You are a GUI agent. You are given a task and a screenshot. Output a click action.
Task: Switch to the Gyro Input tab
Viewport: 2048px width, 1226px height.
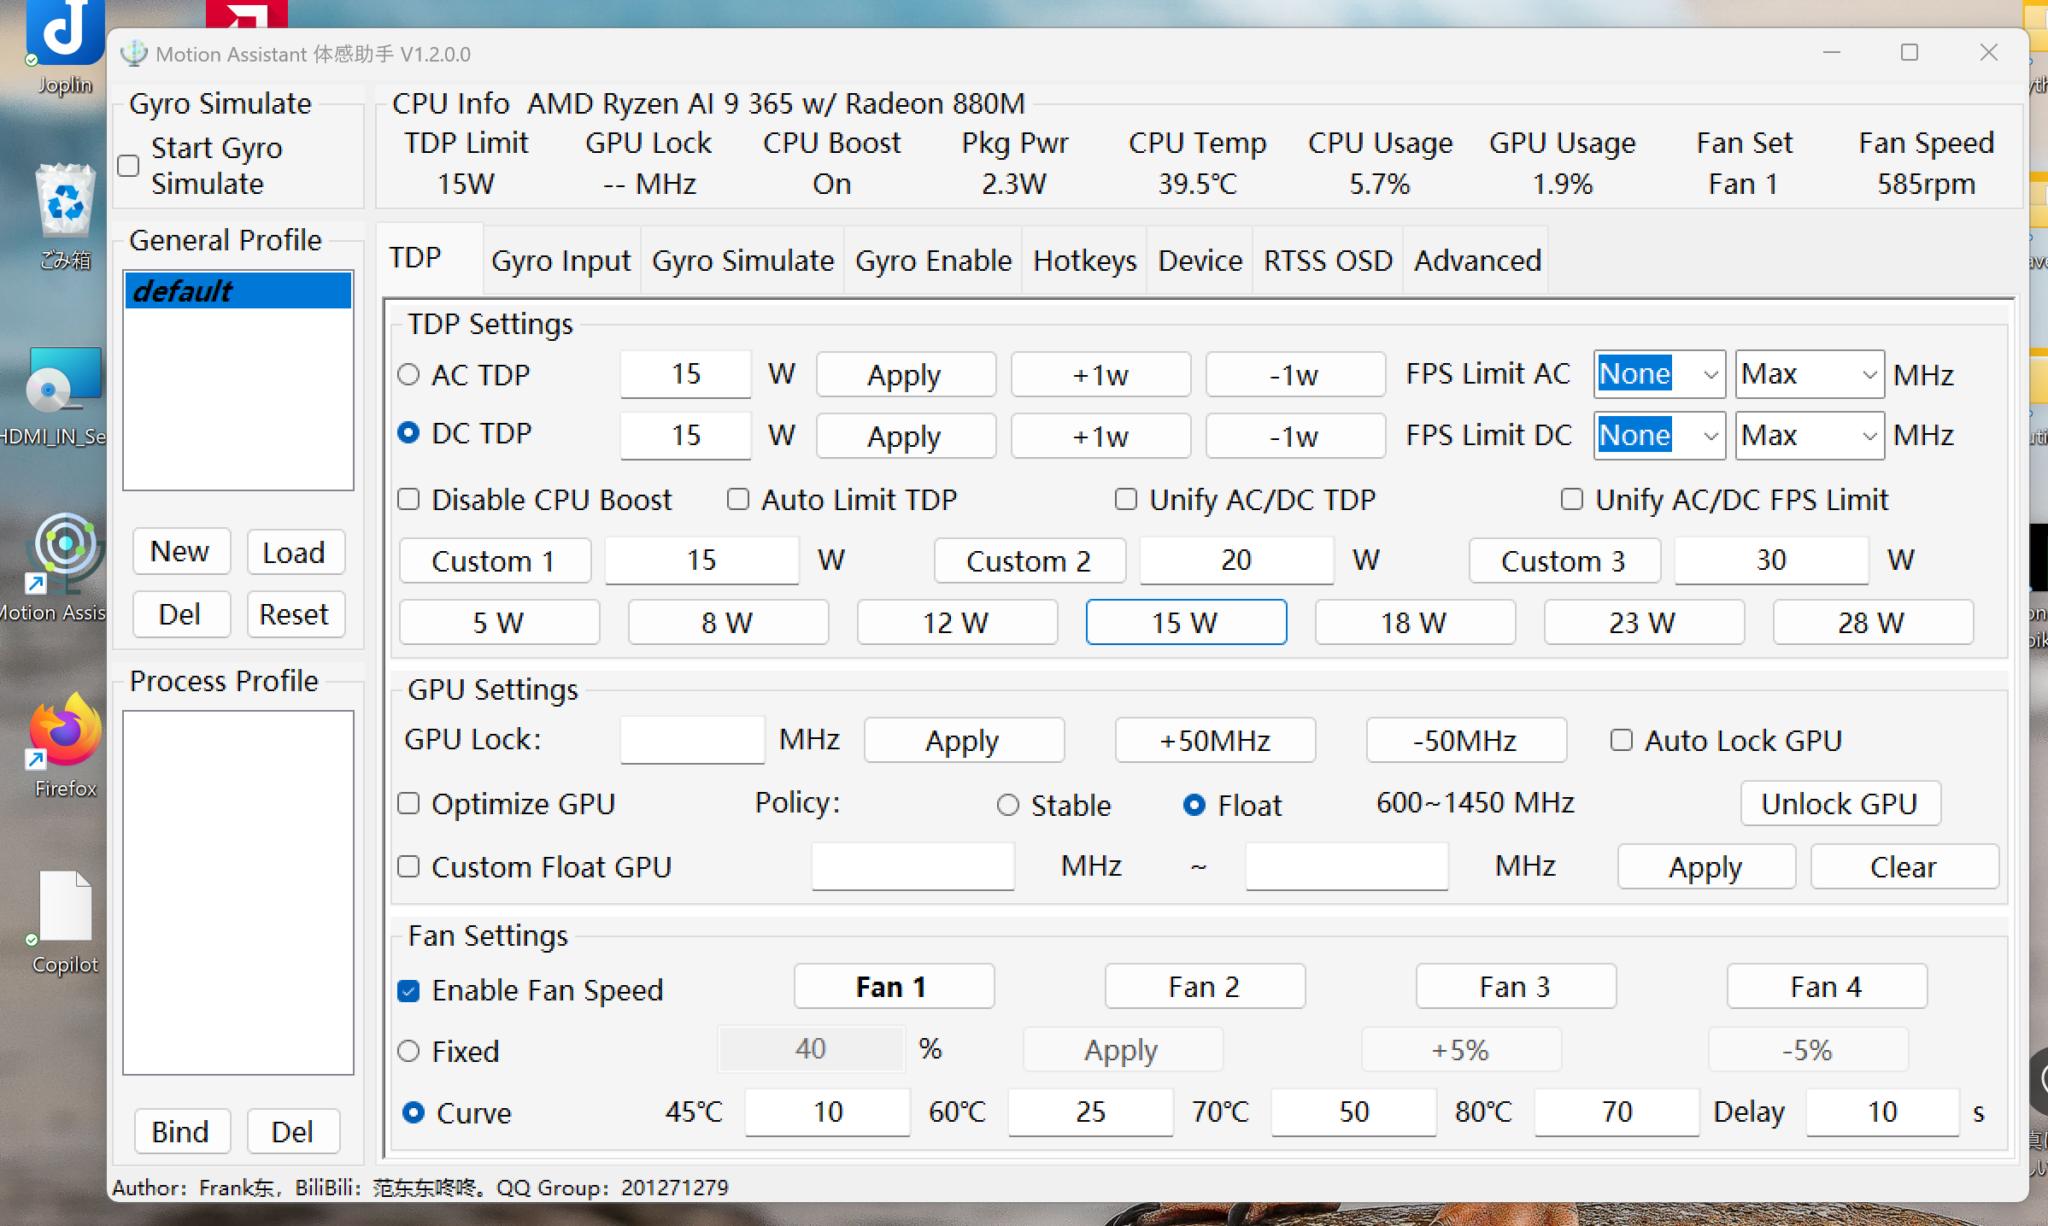pyautogui.click(x=560, y=261)
